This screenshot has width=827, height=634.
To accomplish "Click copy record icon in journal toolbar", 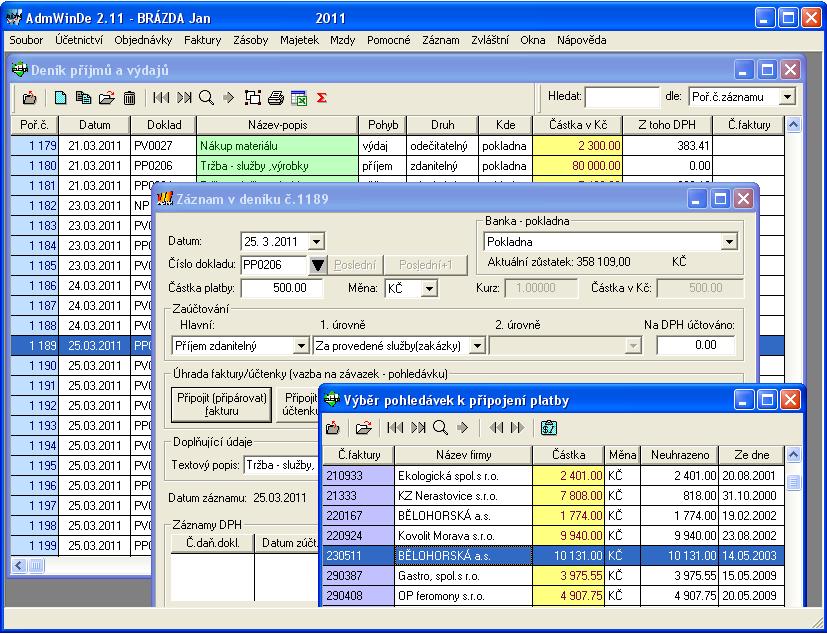I will click(83, 98).
